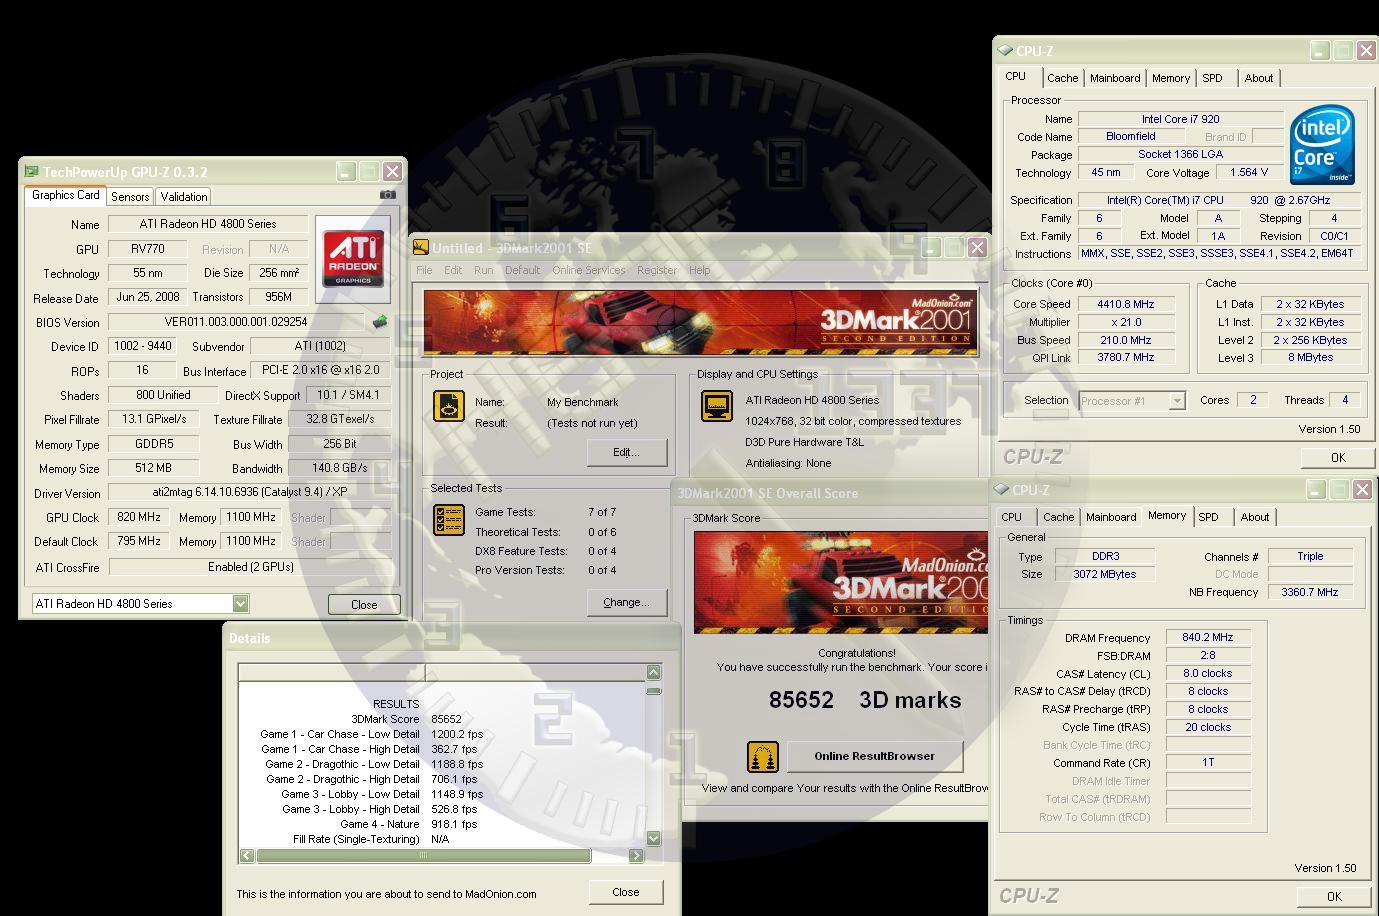Open the Run menu in 3DMark2001

(x=483, y=270)
